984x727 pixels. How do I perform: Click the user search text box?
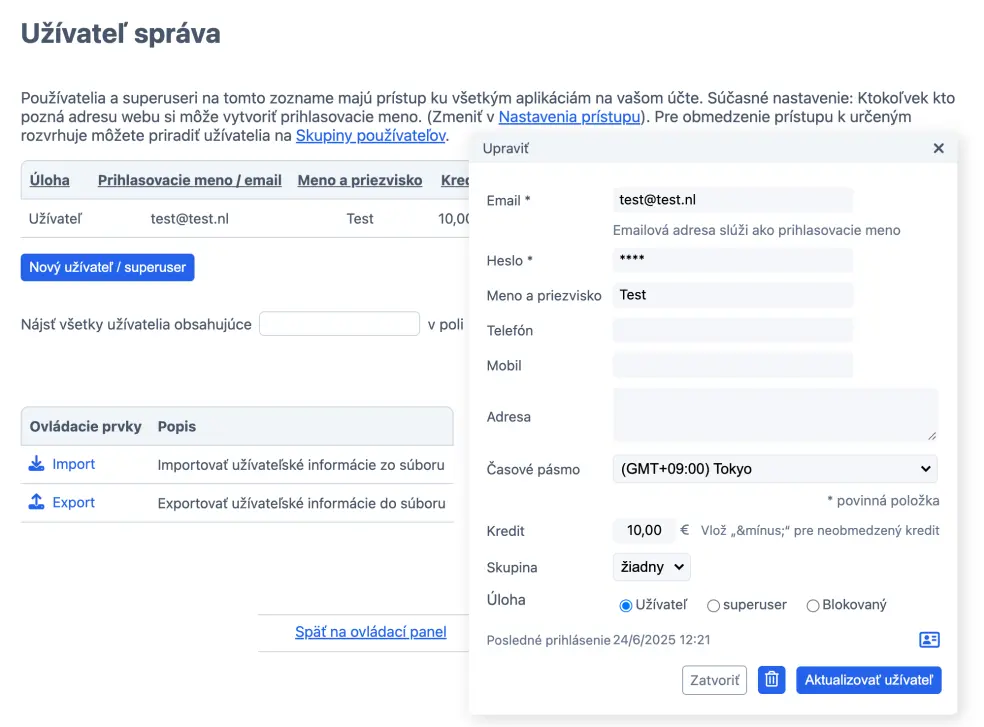click(339, 324)
